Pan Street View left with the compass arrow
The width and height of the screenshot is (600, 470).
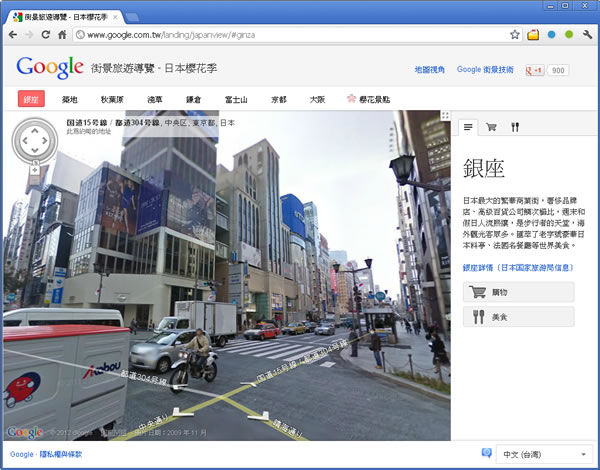[x=25, y=140]
